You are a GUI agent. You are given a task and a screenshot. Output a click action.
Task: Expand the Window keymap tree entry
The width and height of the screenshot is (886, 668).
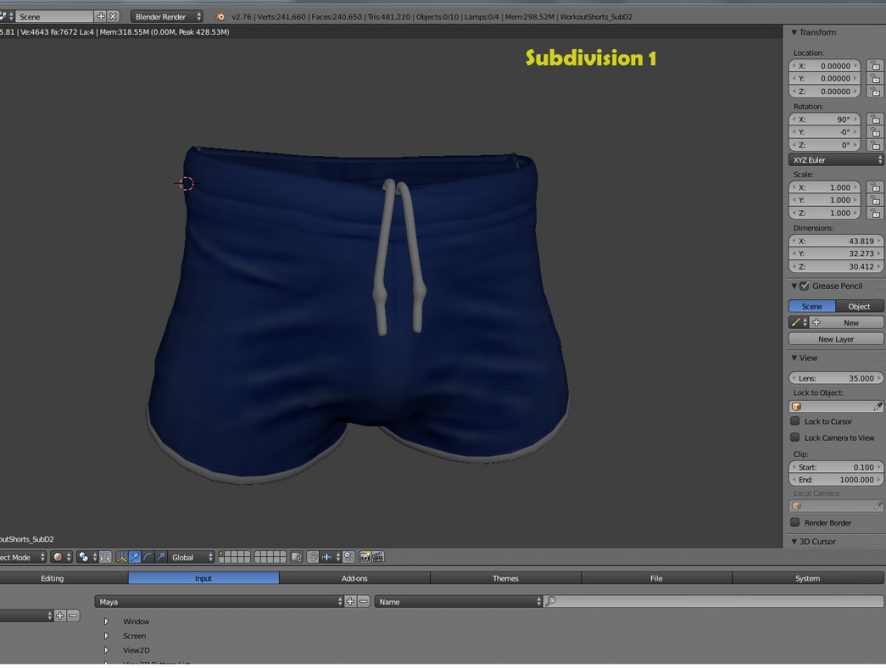[106, 622]
